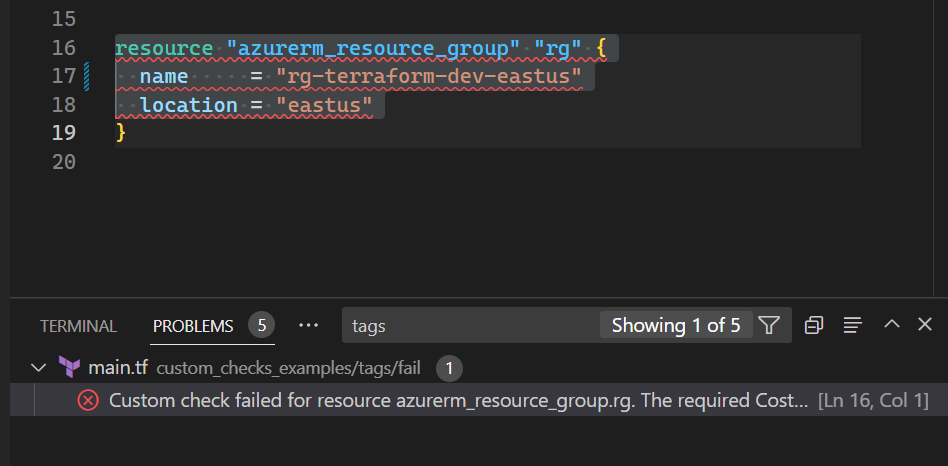Click line number 17 in the gutter

[x=63, y=76]
